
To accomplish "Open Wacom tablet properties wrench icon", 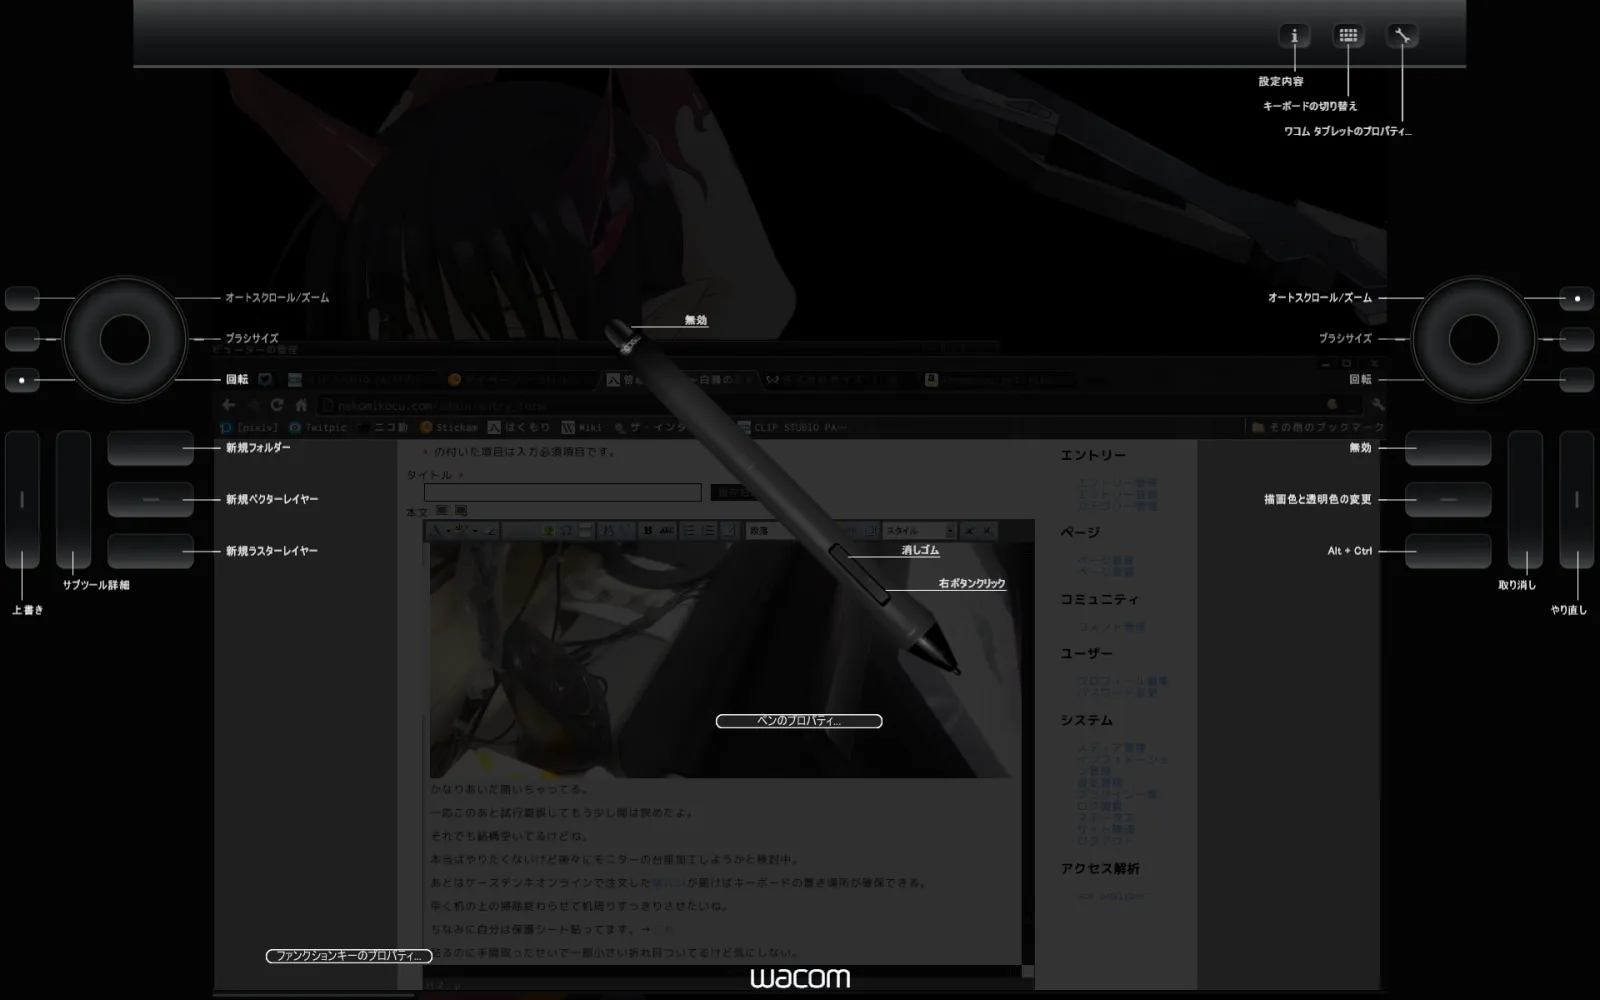I will pyautogui.click(x=1402, y=36).
